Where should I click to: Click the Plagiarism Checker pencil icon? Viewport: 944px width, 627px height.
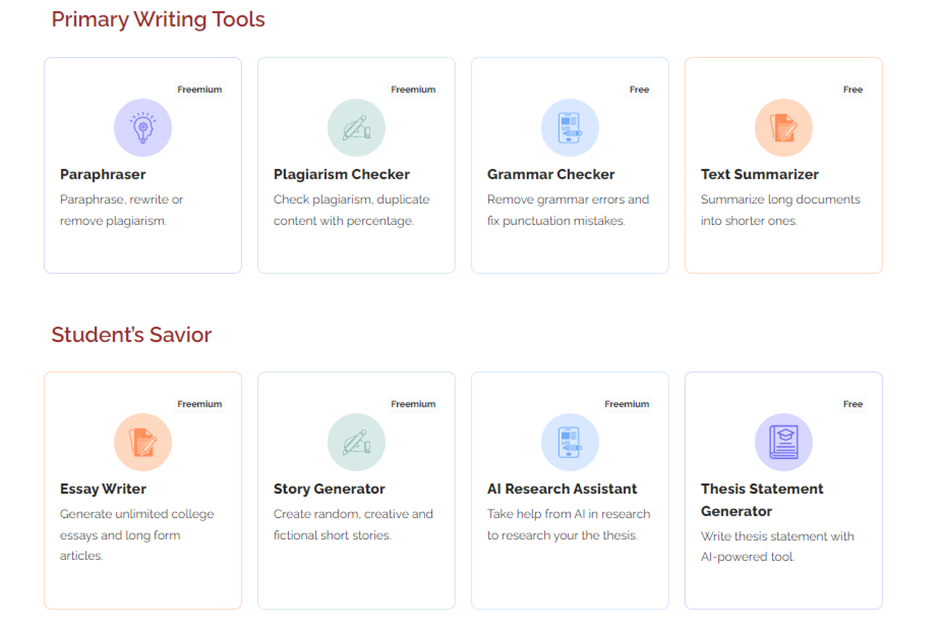point(356,128)
